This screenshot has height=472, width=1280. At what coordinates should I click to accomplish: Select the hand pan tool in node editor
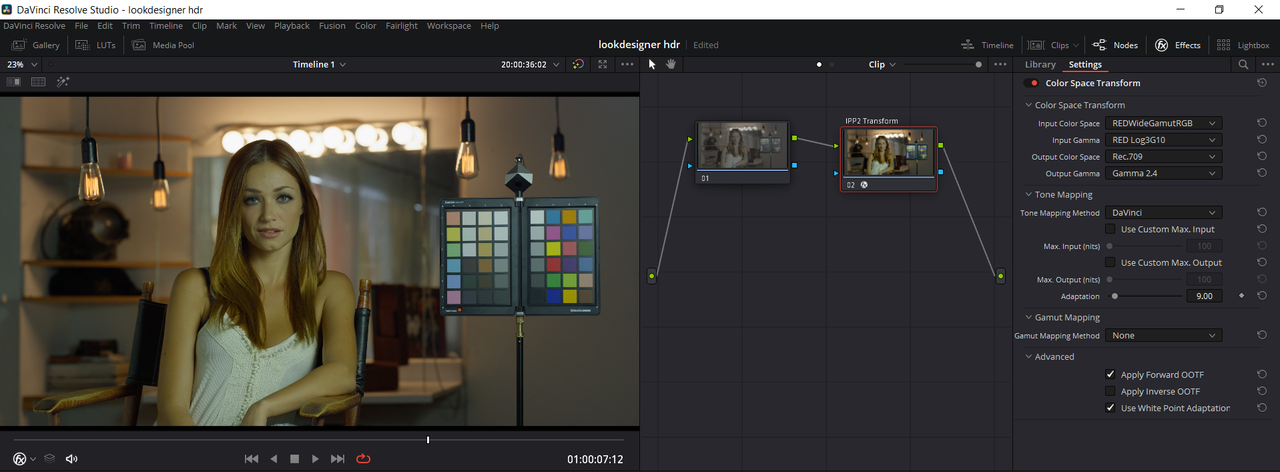(672, 64)
